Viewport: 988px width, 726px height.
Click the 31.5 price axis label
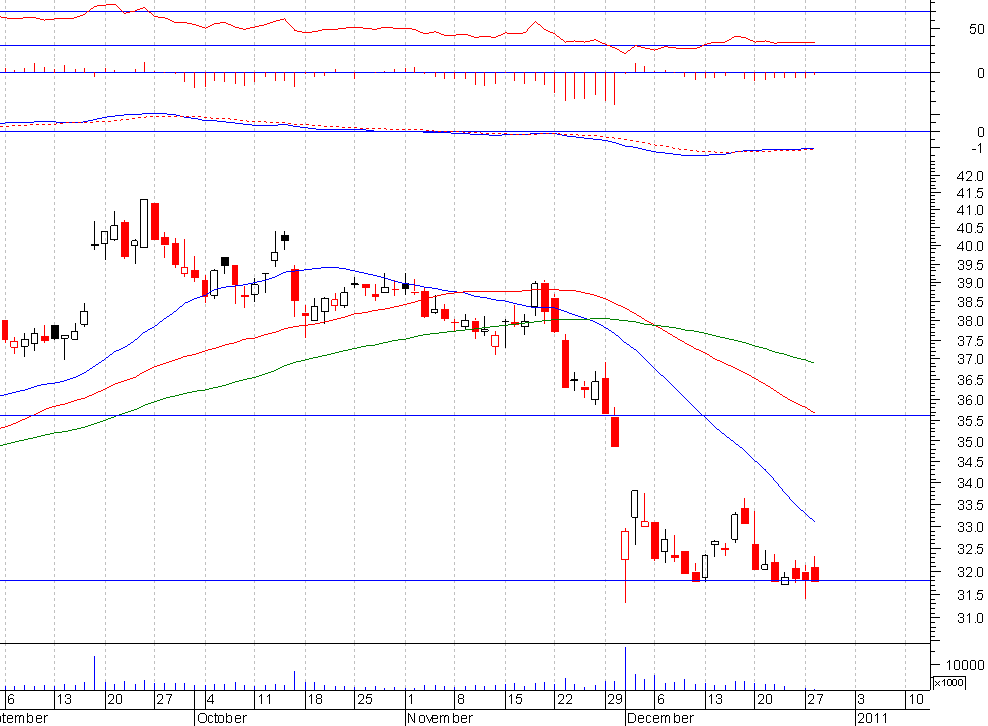[970, 595]
